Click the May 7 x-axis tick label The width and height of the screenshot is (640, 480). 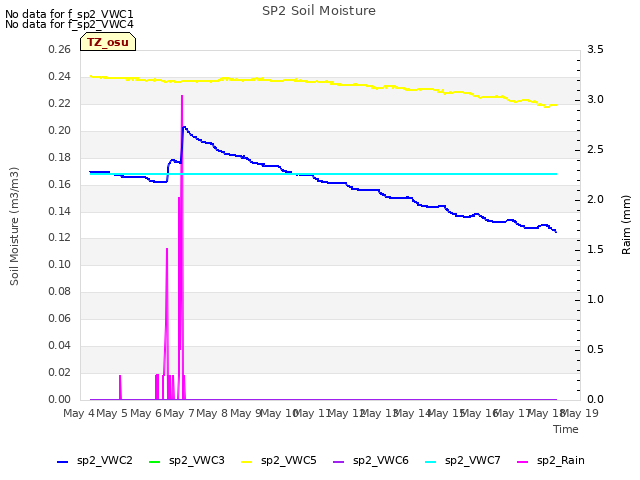[179, 413]
